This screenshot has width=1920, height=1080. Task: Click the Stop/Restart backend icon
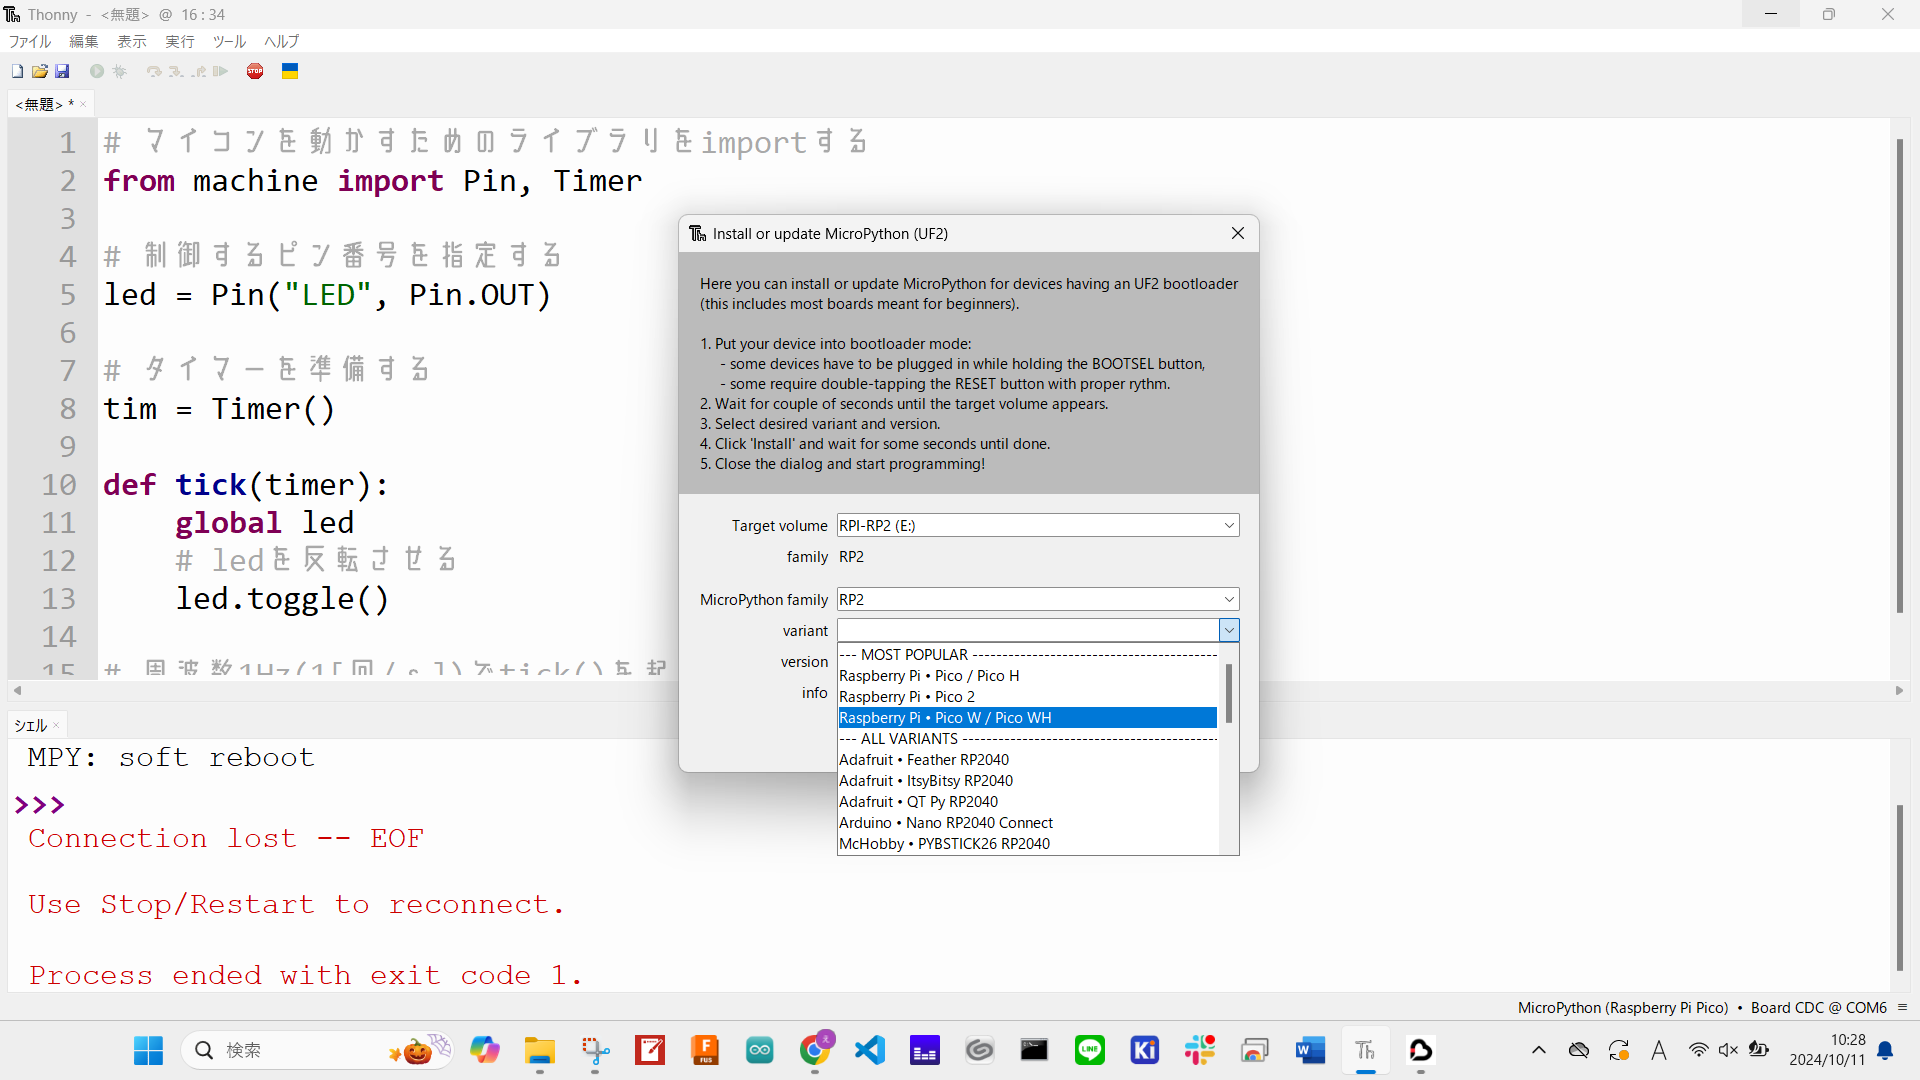(255, 71)
